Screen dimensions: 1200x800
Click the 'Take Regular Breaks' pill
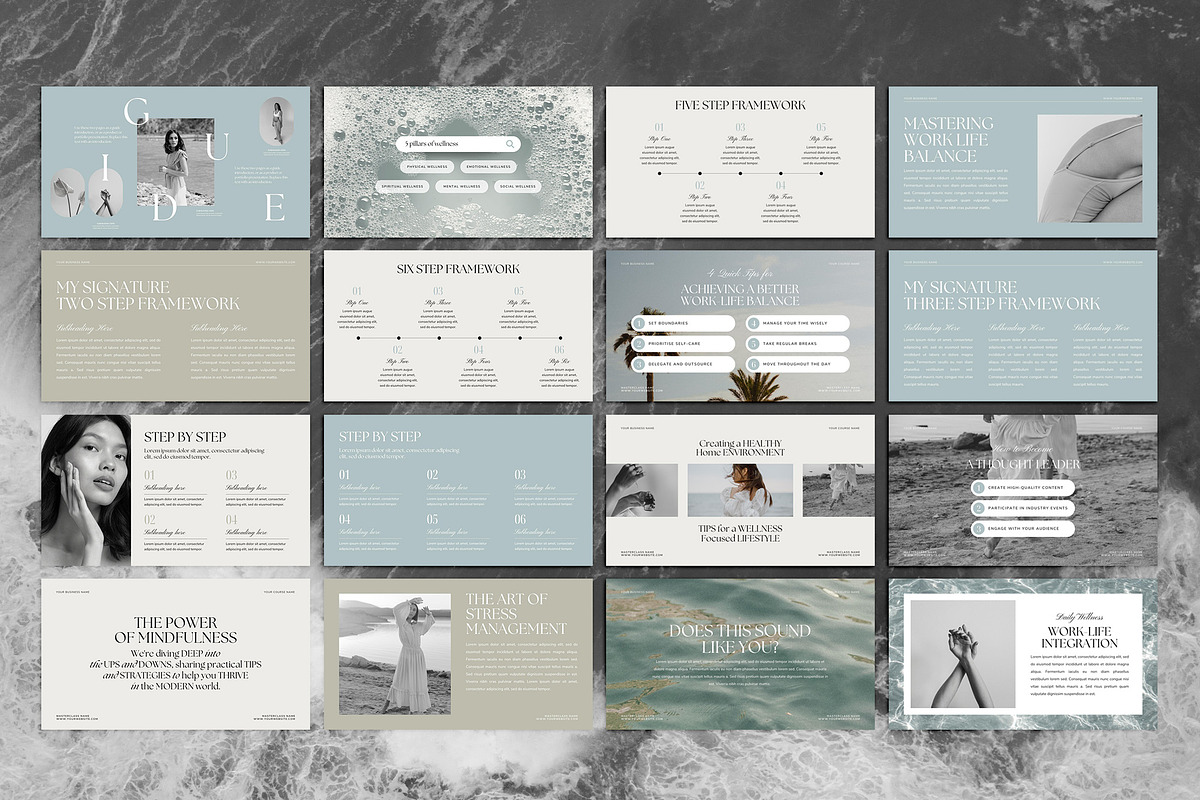pos(797,344)
